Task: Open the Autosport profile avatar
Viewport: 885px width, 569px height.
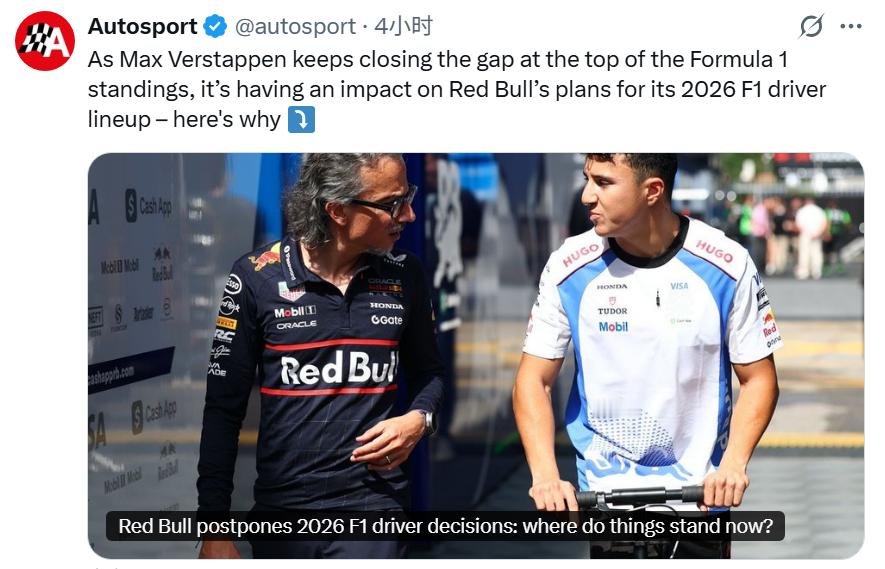Action: 45,41
